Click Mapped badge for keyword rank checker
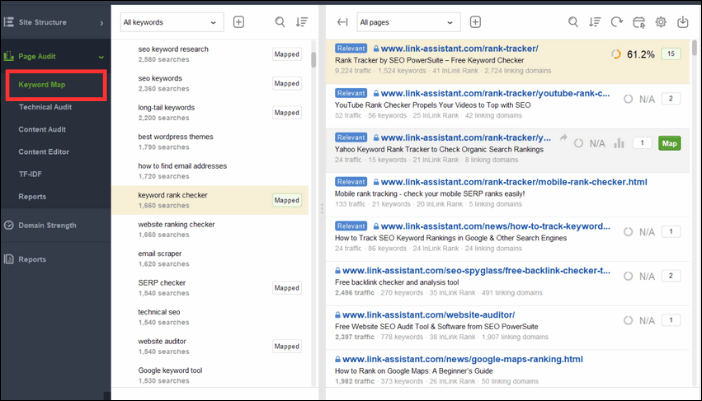This screenshot has width=702, height=401. [x=287, y=200]
